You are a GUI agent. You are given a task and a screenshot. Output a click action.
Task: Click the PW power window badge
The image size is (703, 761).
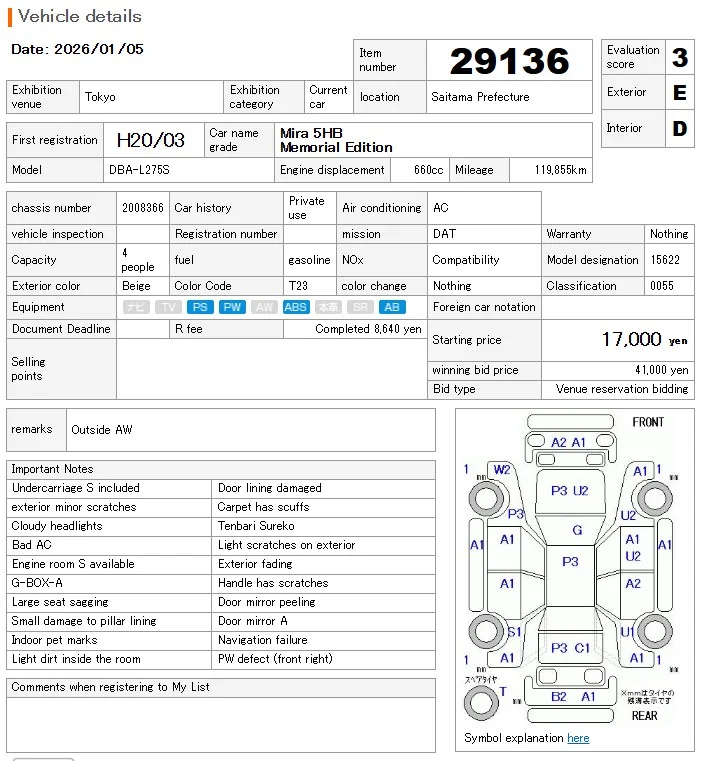232,307
